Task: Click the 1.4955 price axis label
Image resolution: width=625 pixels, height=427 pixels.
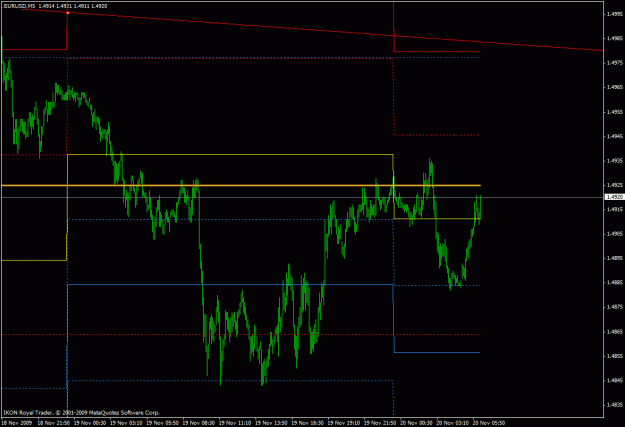Action: [x=614, y=112]
